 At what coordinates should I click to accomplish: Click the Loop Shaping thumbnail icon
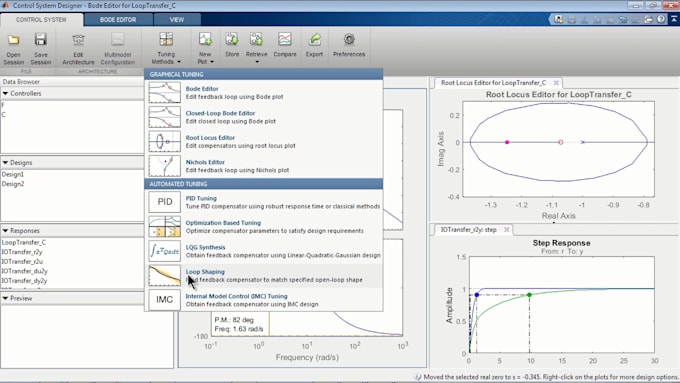pyautogui.click(x=164, y=275)
